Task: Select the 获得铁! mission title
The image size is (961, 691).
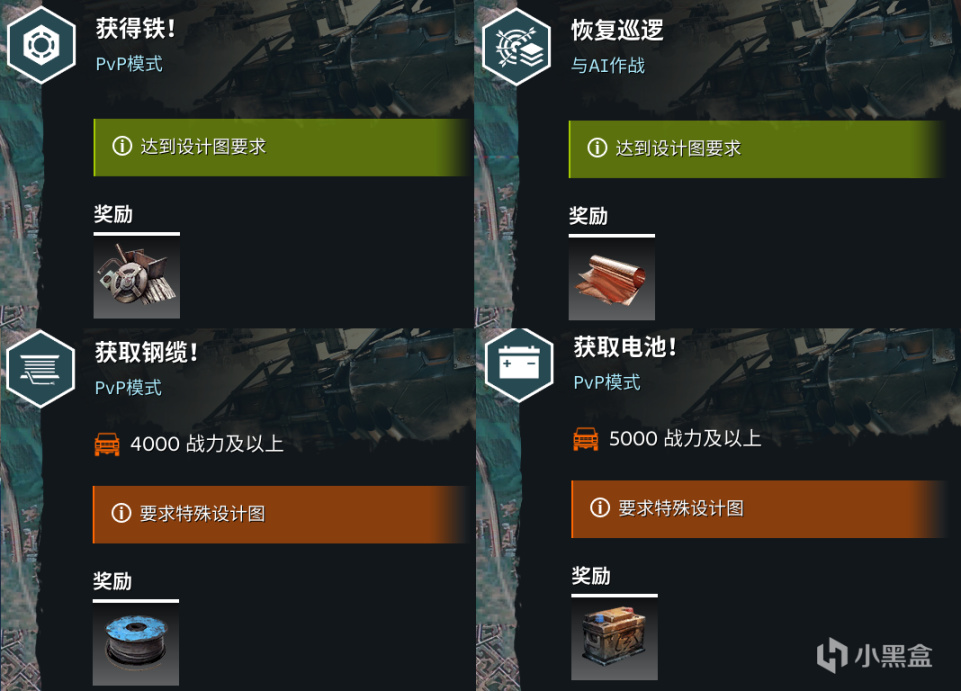Action: coord(136,28)
